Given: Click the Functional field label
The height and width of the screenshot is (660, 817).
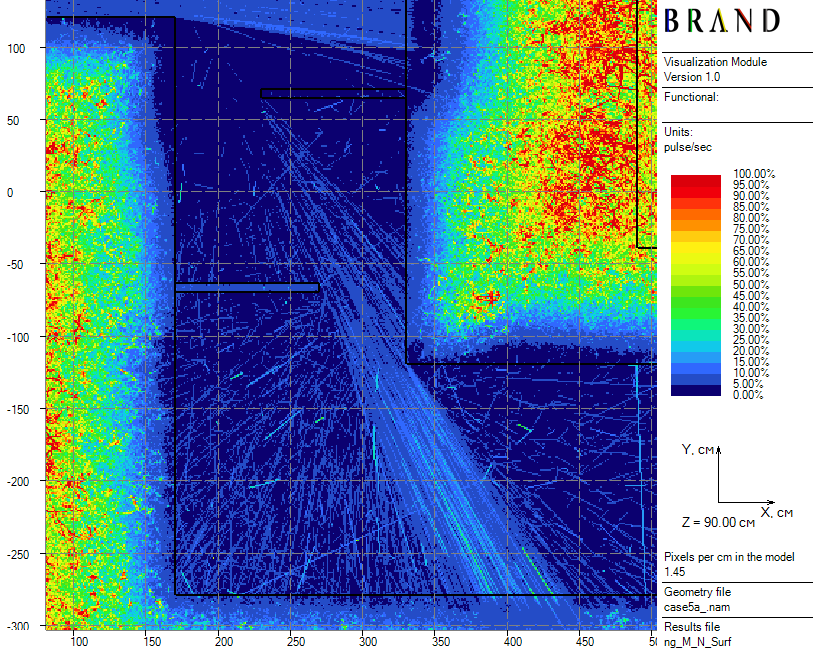Looking at the screenshot, I should (x=691, y=97).
